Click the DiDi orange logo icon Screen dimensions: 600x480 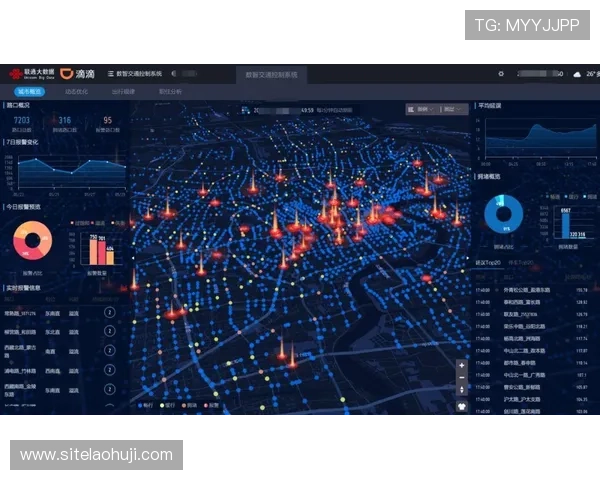(67, 73)
